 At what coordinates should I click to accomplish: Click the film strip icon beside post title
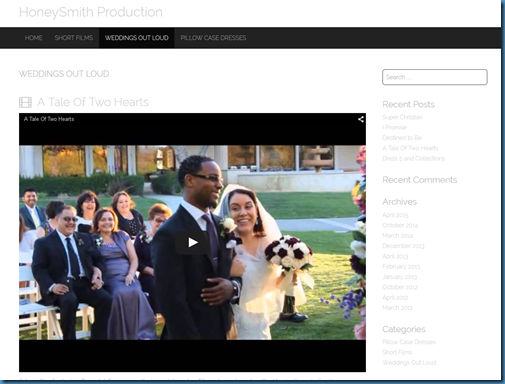(25, 102)
